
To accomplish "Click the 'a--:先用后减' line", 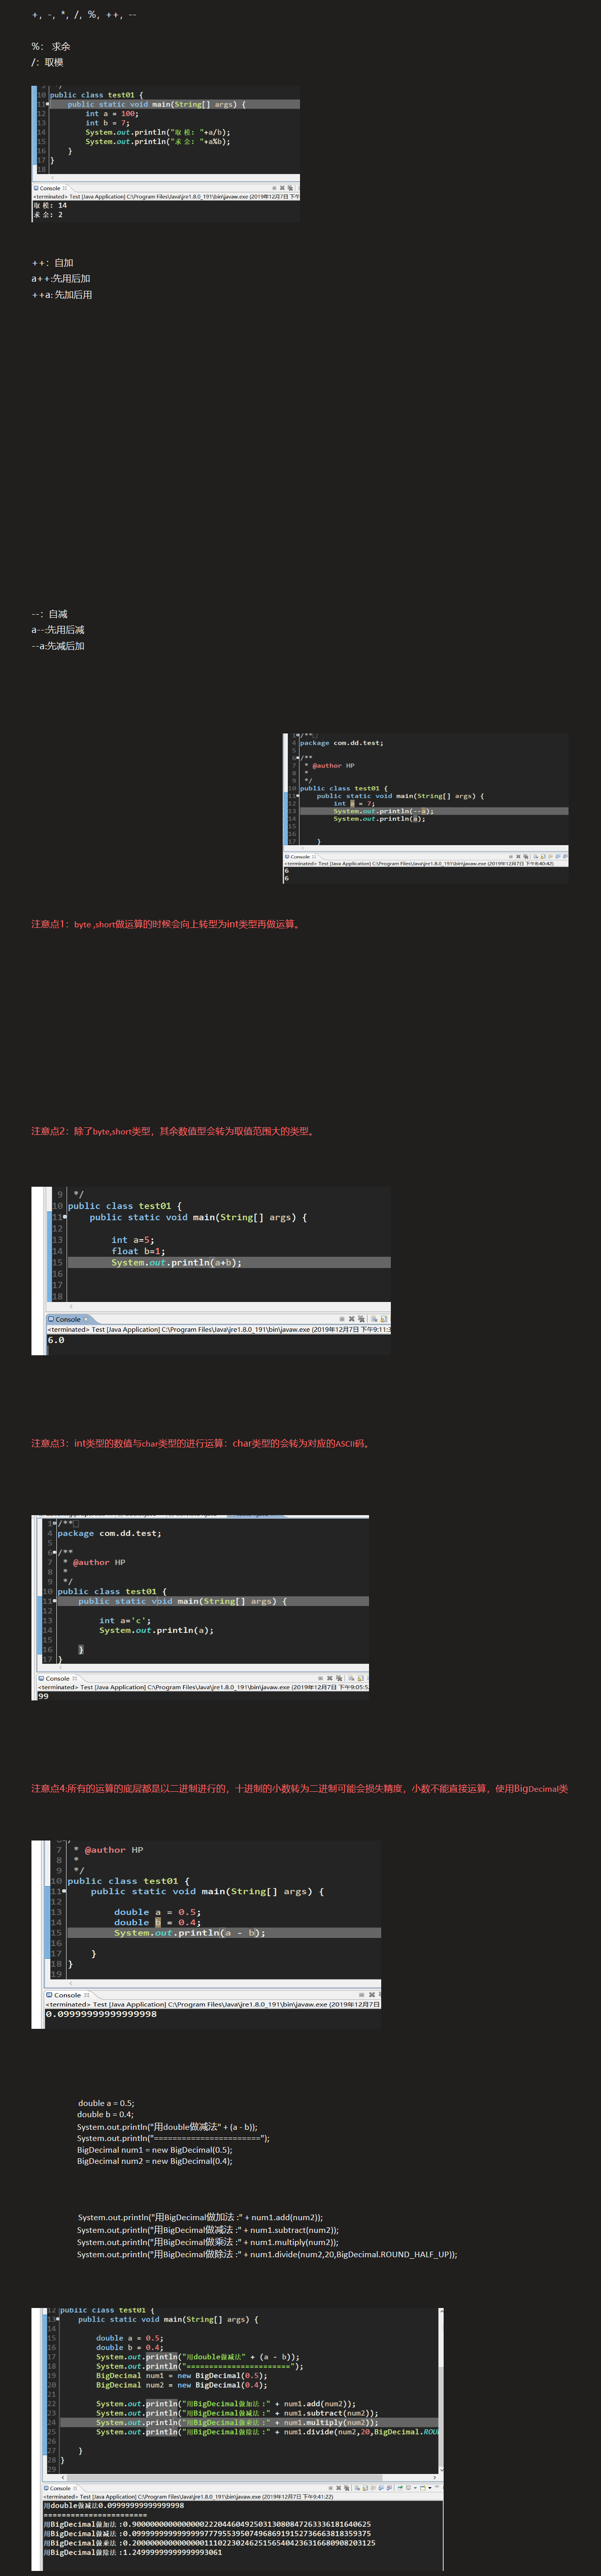I will point(58,630).
